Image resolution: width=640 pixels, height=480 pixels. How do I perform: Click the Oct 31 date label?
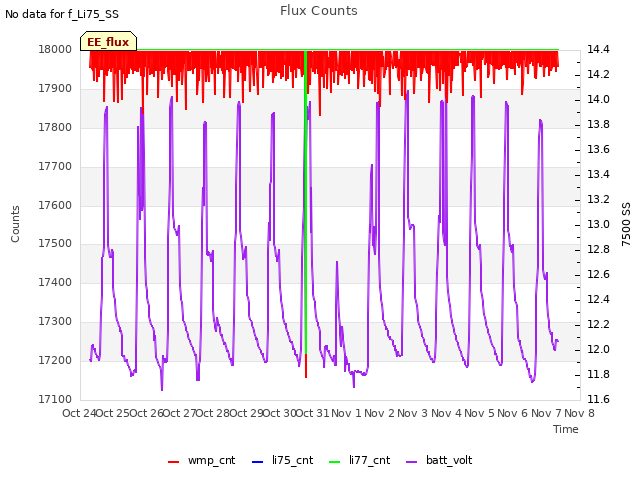coord(312,413)
